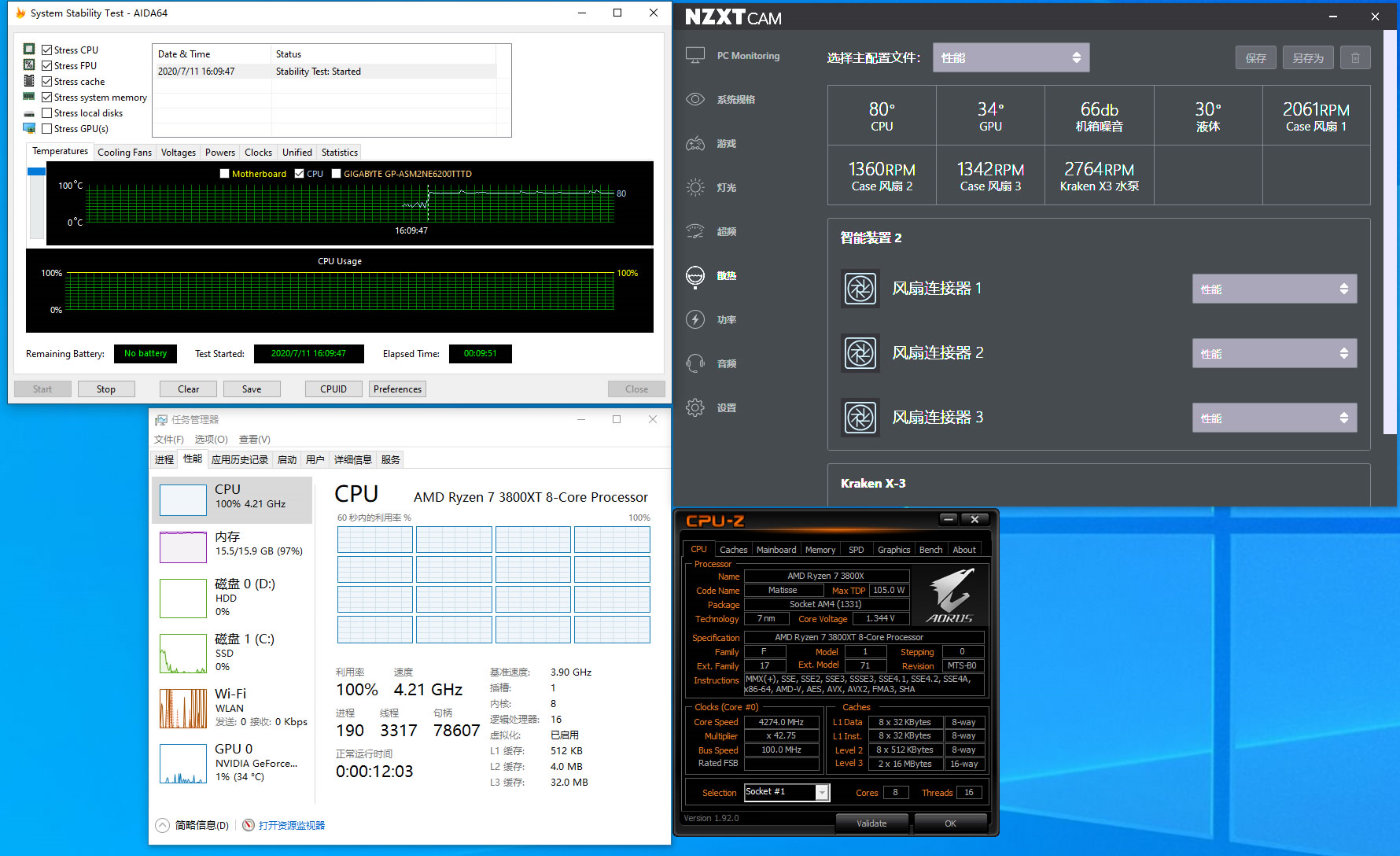Open 打开资源监视器 resource monitor link

[291, 825]
